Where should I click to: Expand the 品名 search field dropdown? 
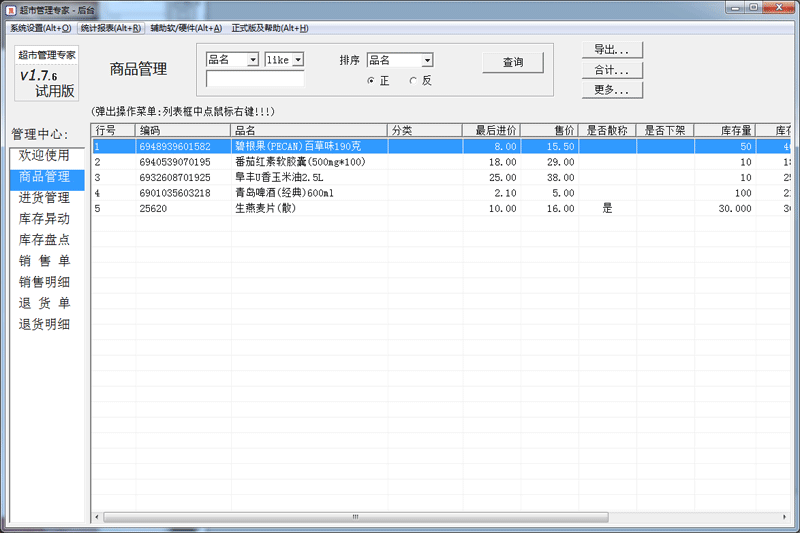[253, 60]
